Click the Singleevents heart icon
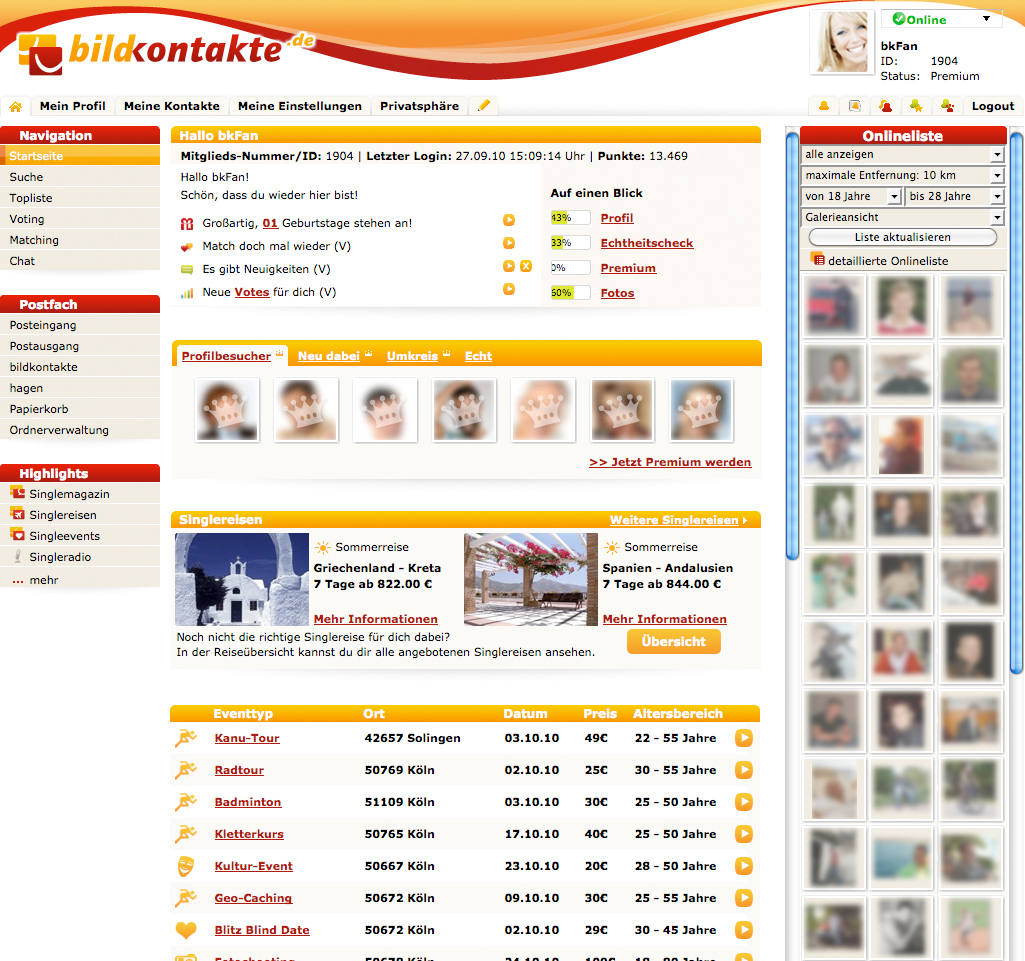1025x961 pixels. point(18,535)
